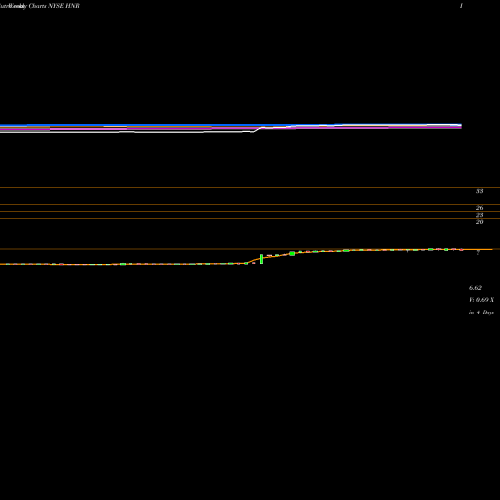
Task: Click the price level label 33
Action: (x=479, y=191)
